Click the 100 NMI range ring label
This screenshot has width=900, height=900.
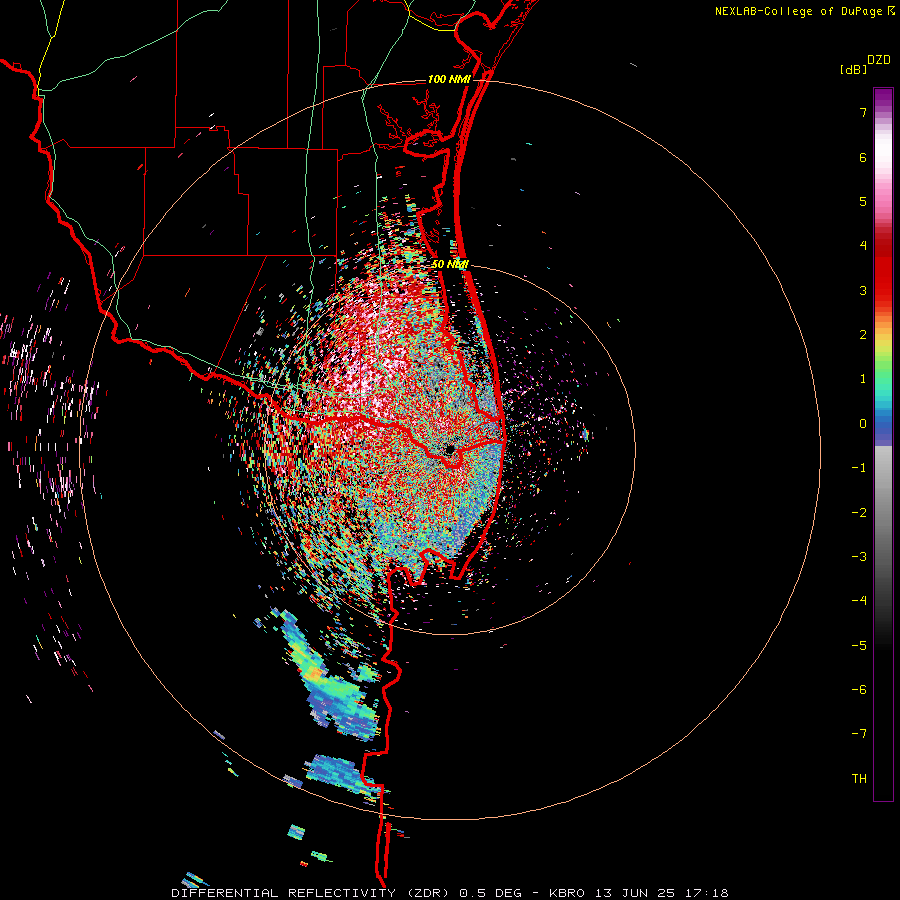tap(448, 79)
